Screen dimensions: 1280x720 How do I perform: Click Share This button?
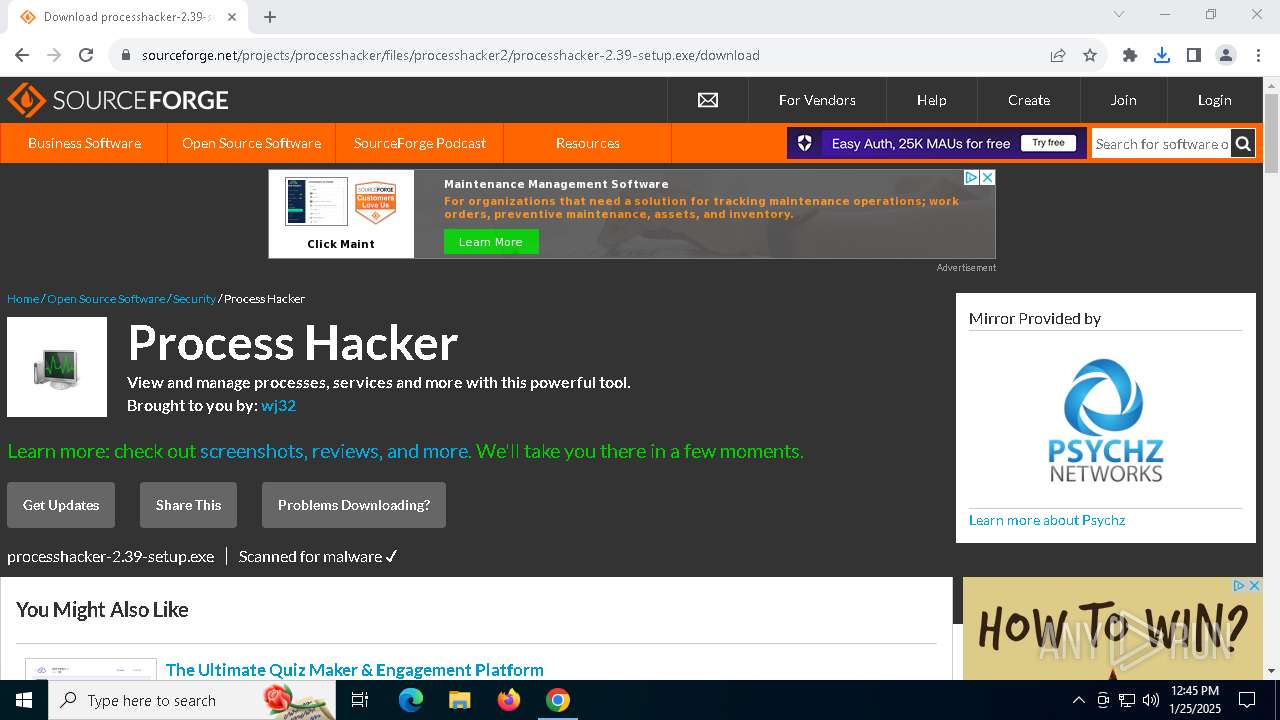coord(188,505)
